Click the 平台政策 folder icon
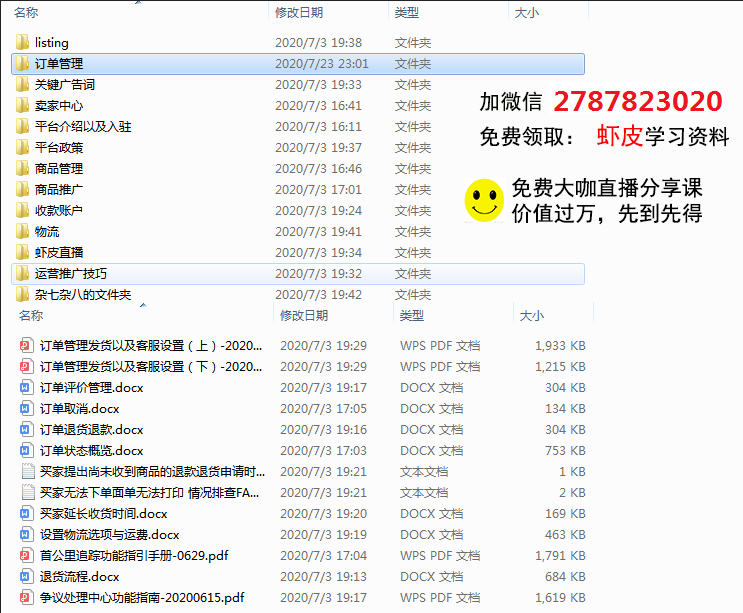This screenshot has width=743, height=613. click(x=22, y=147)
